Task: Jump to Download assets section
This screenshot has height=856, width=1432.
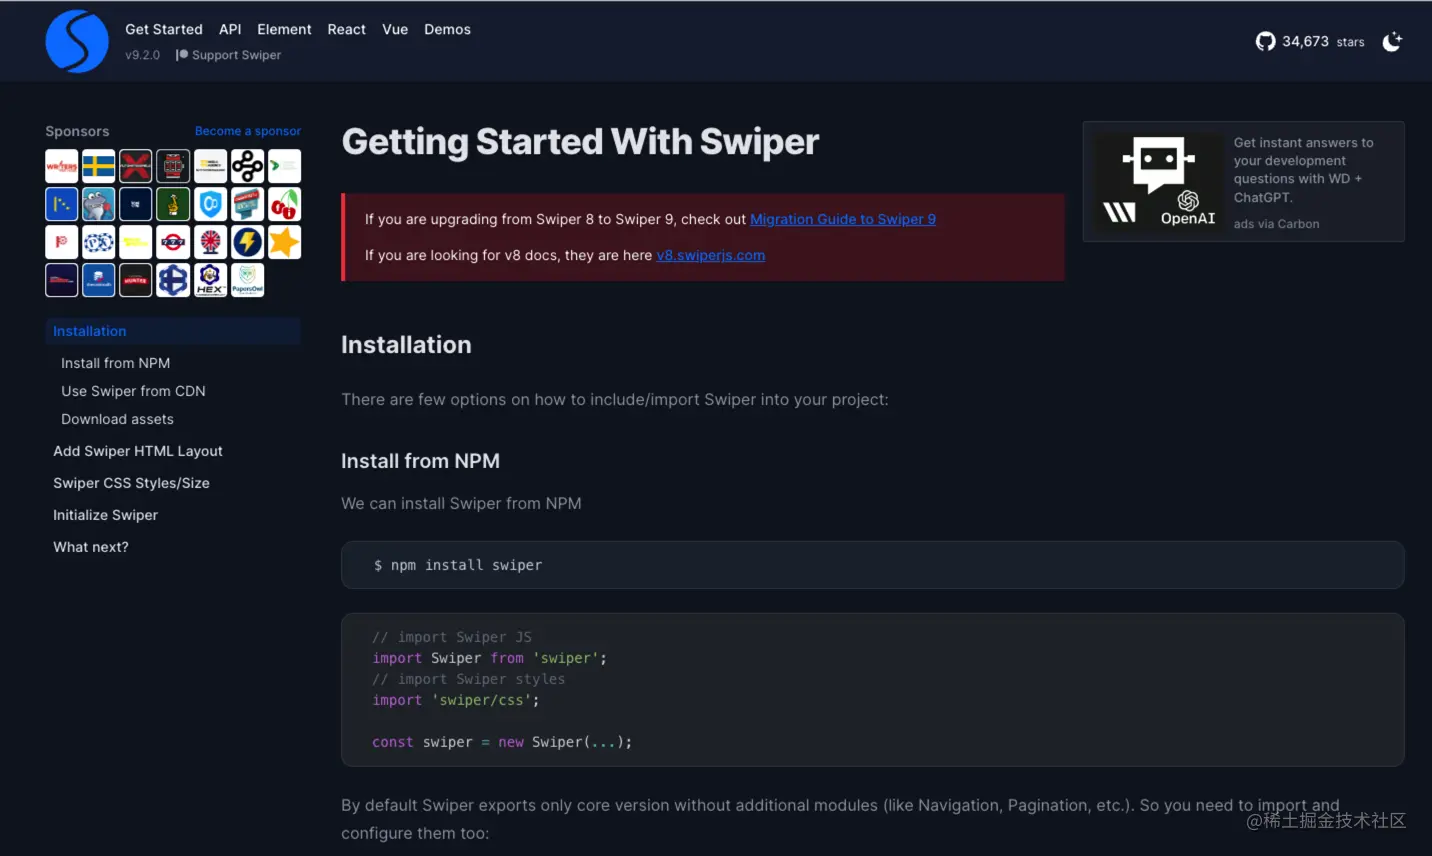Action: tap(117, 419)
